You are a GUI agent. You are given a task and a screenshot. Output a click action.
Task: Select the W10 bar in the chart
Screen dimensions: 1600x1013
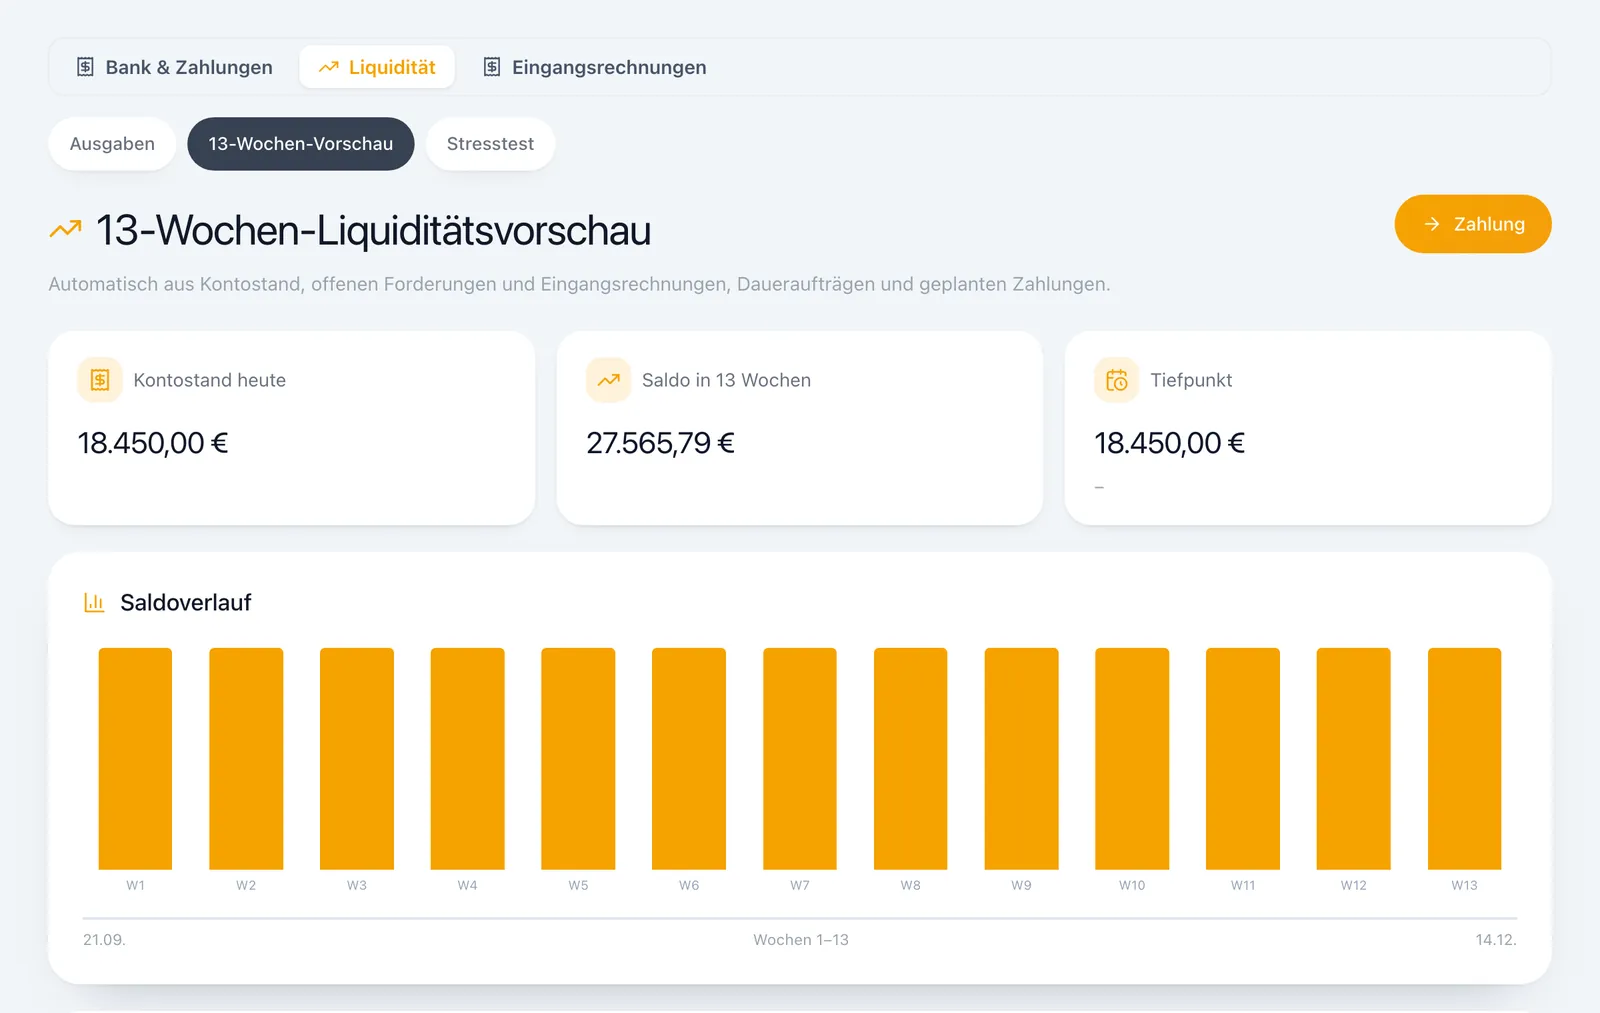click(1132, 759)
